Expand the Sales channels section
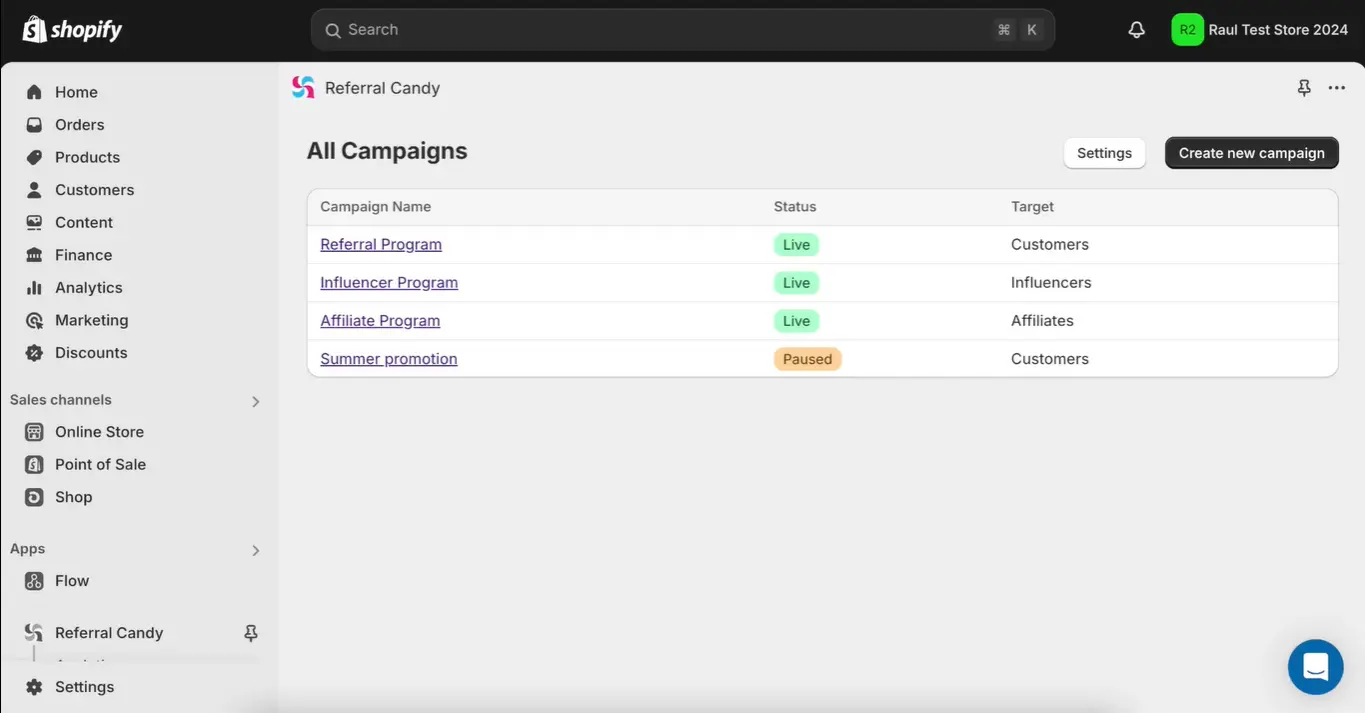The height and width of the screenshot is (713, 1365). click(255, 401)
